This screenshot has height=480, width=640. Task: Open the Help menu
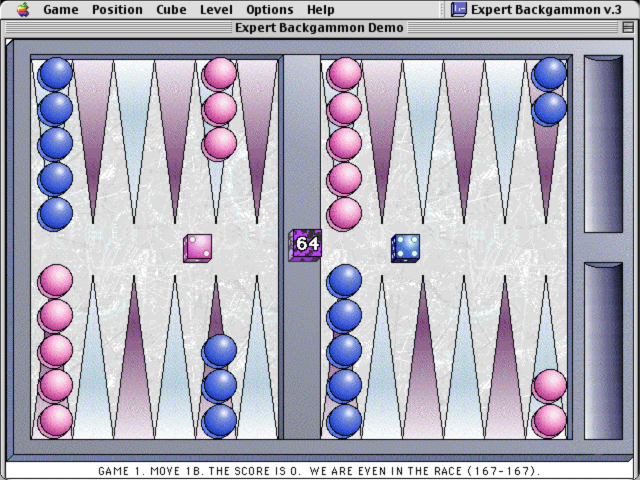point(321,9)
